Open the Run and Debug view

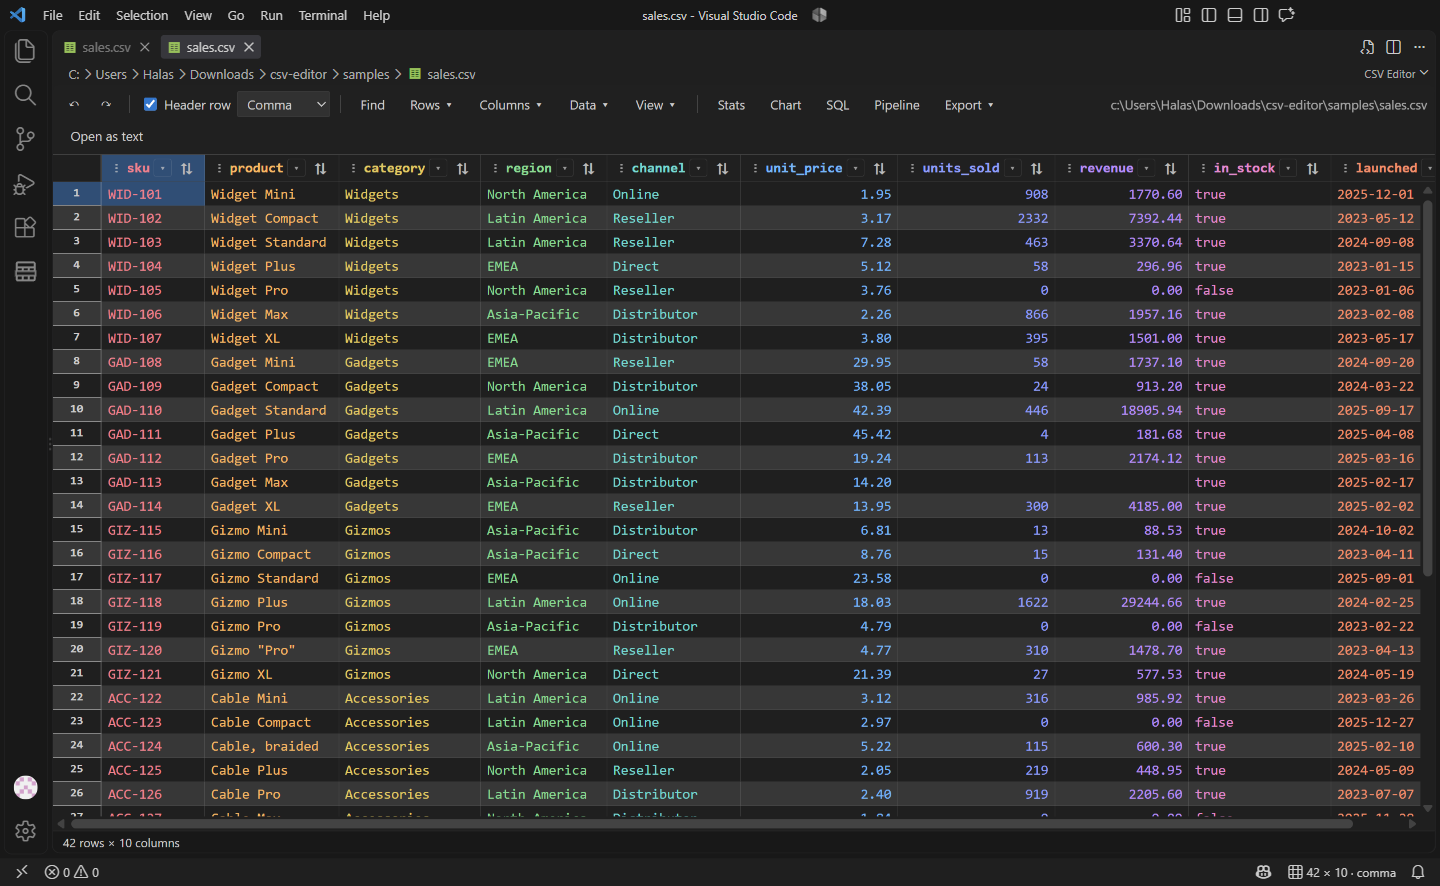coord(25,183)
